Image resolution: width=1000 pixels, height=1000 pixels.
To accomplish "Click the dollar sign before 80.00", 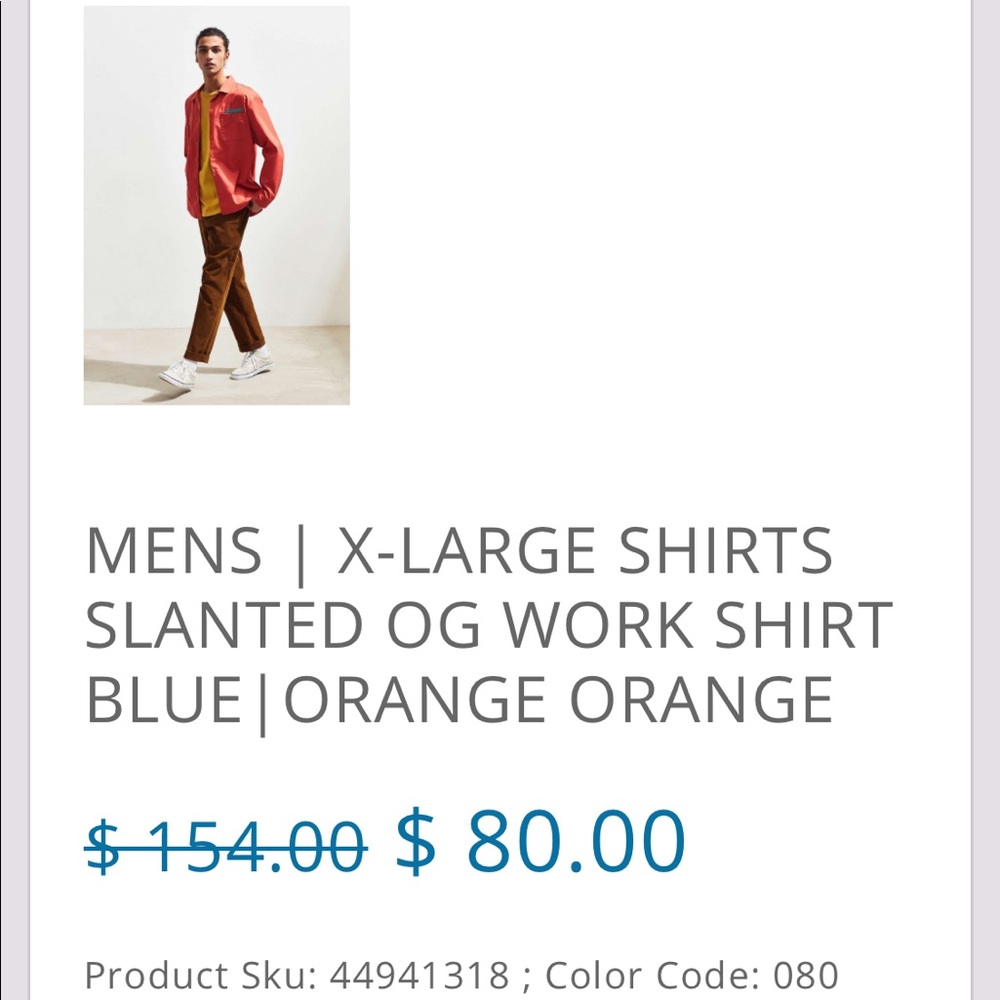I will 416,841.
